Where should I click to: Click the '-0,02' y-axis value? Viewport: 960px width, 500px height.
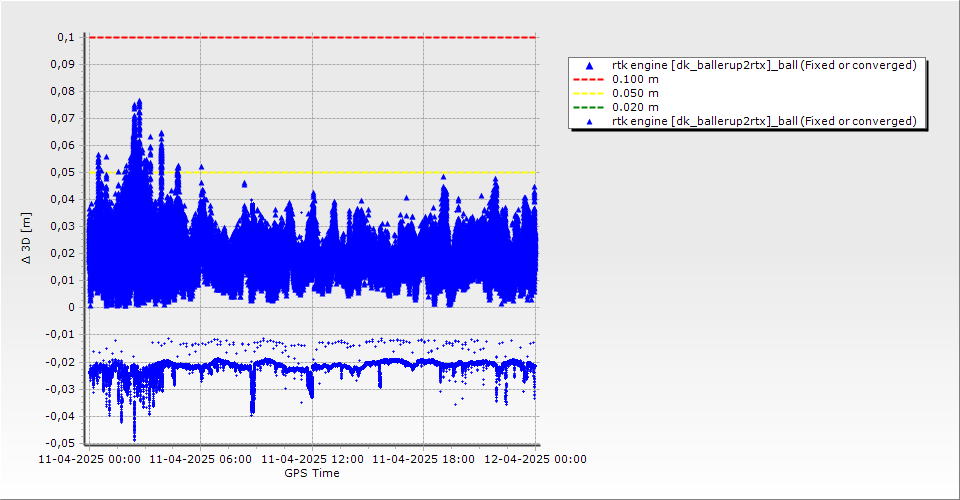pyautogui.click(x=61, y=362)
